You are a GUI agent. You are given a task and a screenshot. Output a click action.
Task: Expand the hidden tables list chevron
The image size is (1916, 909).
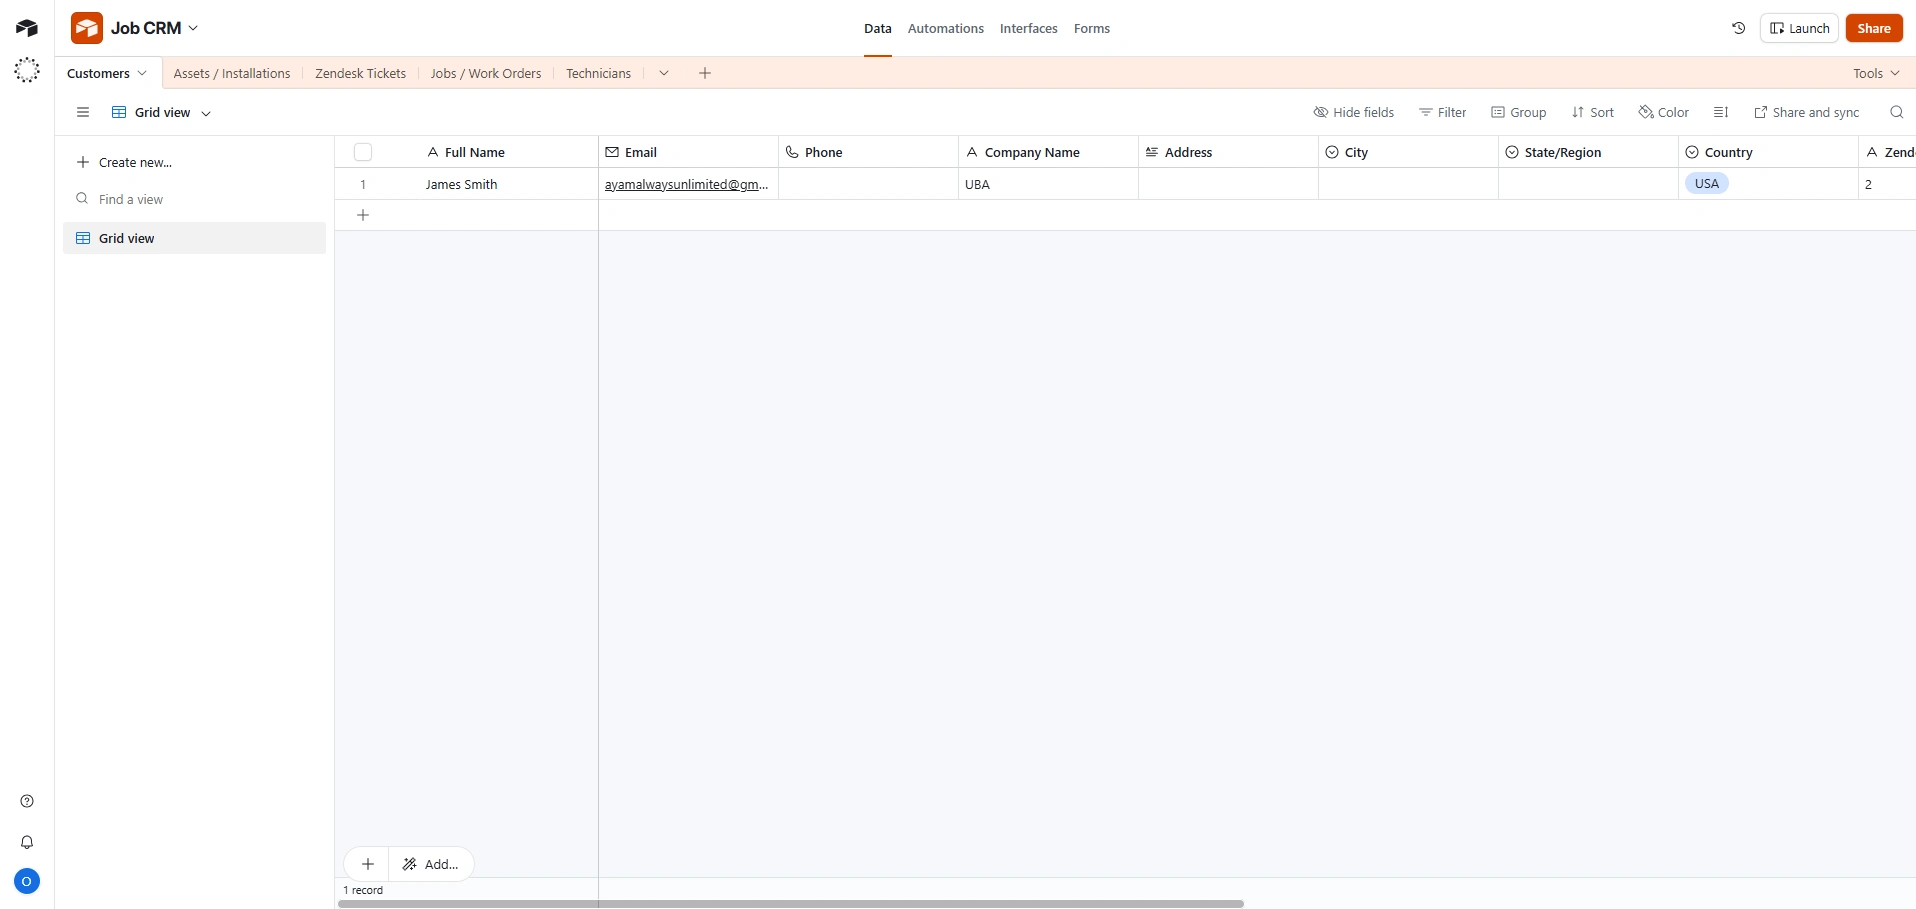[x=663, y=73]
